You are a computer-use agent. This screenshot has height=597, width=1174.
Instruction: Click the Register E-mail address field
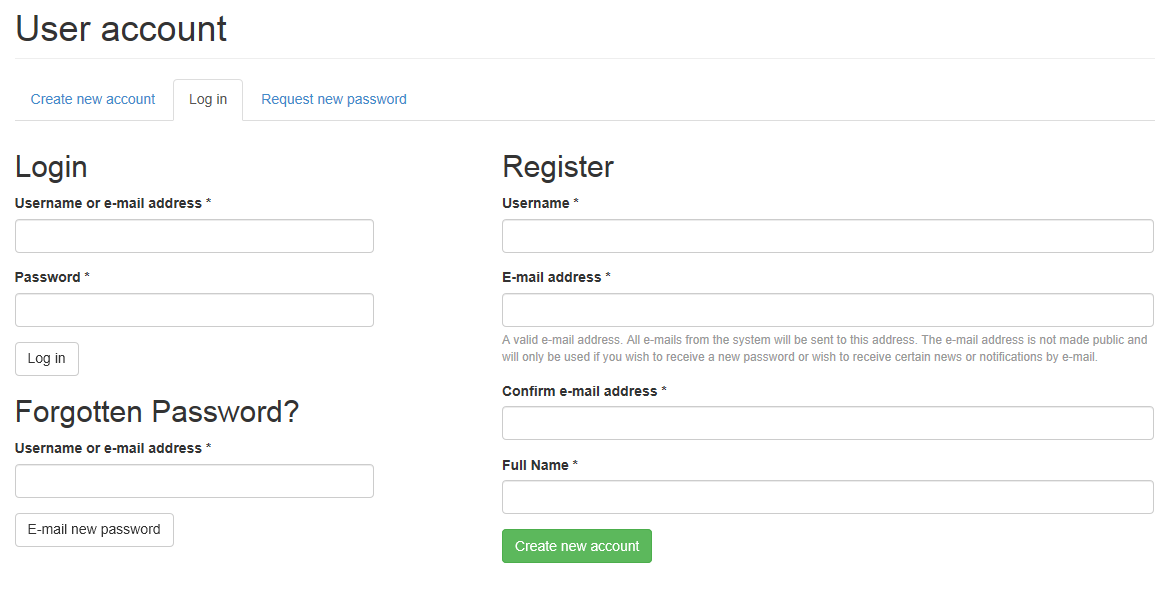point(827,310)
